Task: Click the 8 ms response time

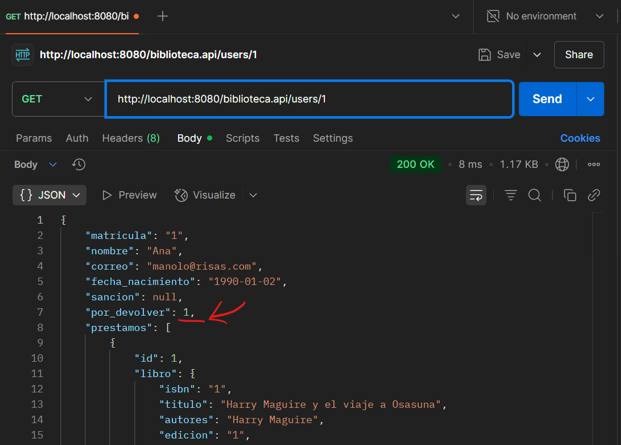Action: [x=470, y=164]
